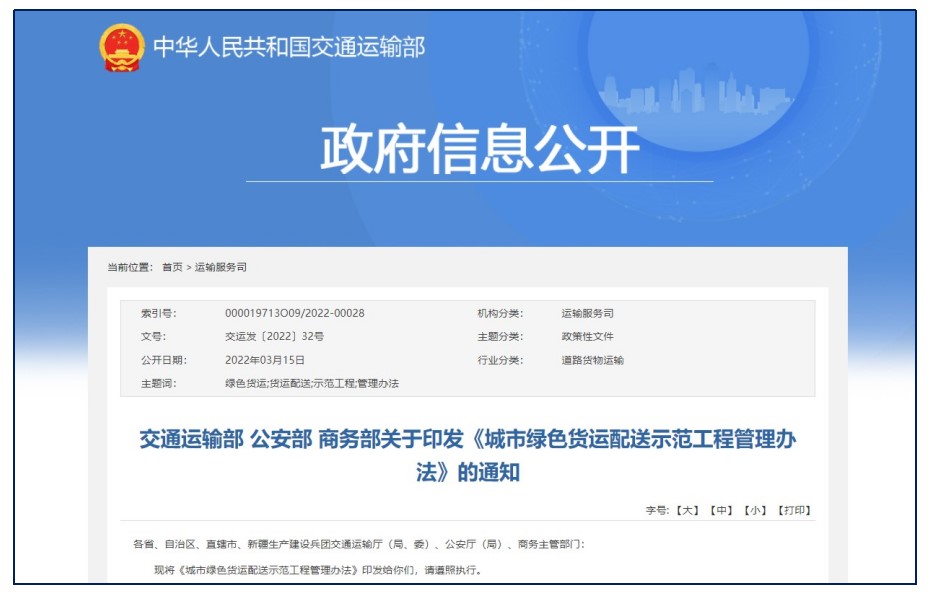Viewport: 931px width, 600px height.
Task: Click the 打印 print button
Action: [794, 510]
